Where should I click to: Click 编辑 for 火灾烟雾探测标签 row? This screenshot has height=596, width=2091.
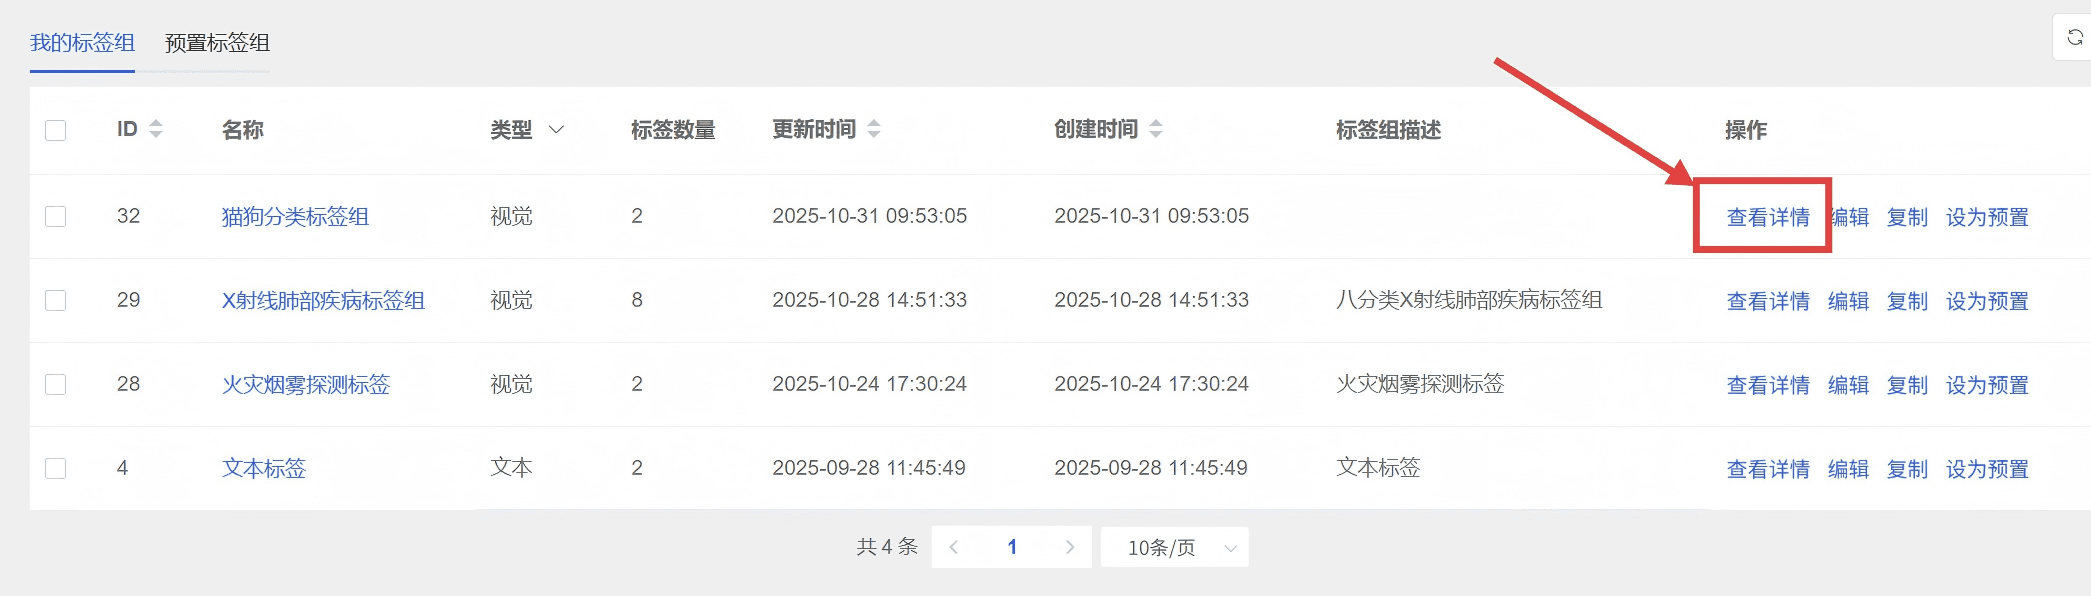(1847, 385)
